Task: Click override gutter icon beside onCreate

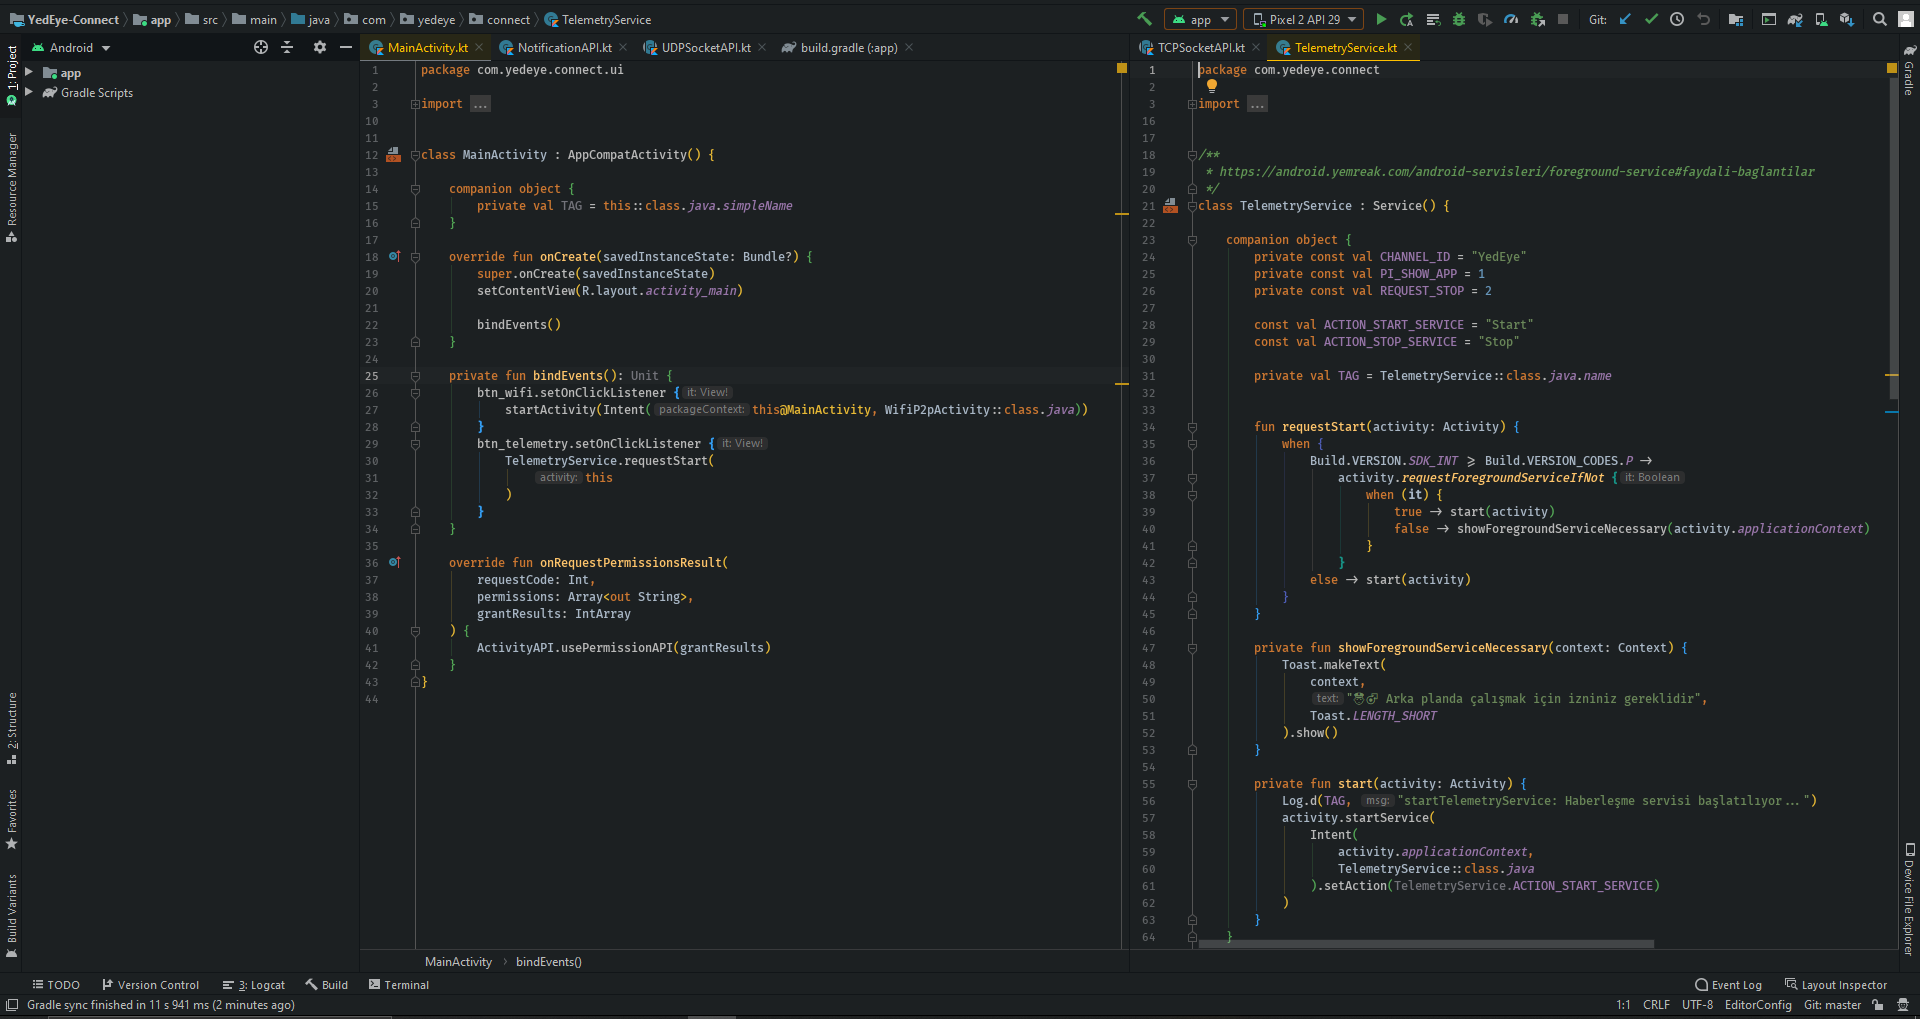Action: click(x=394, y=256)
